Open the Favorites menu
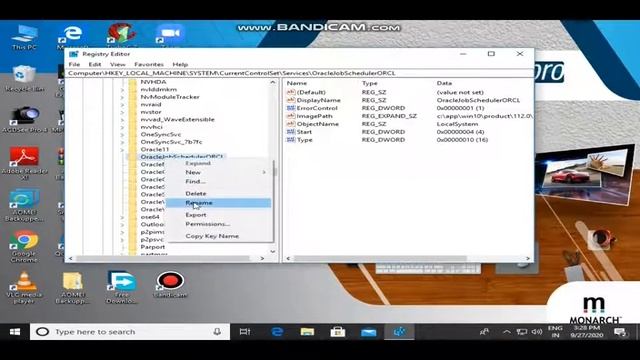This screenshot has width=640, height=360. point(149,64)
